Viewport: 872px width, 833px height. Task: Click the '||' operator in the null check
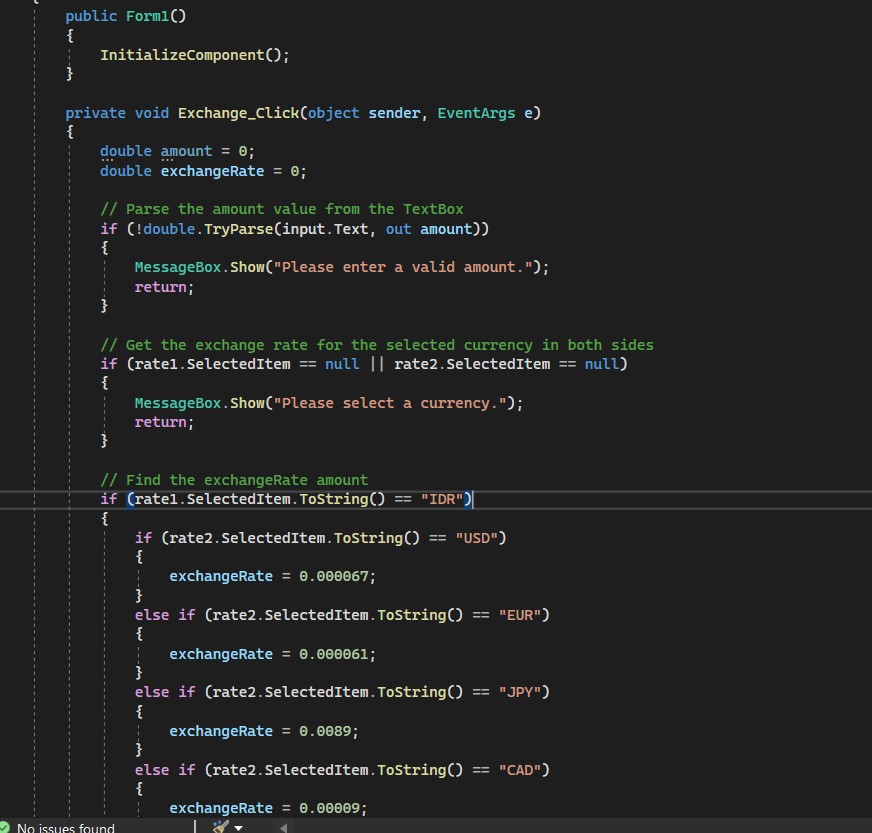pyautogui.click(x=376, y=364)
